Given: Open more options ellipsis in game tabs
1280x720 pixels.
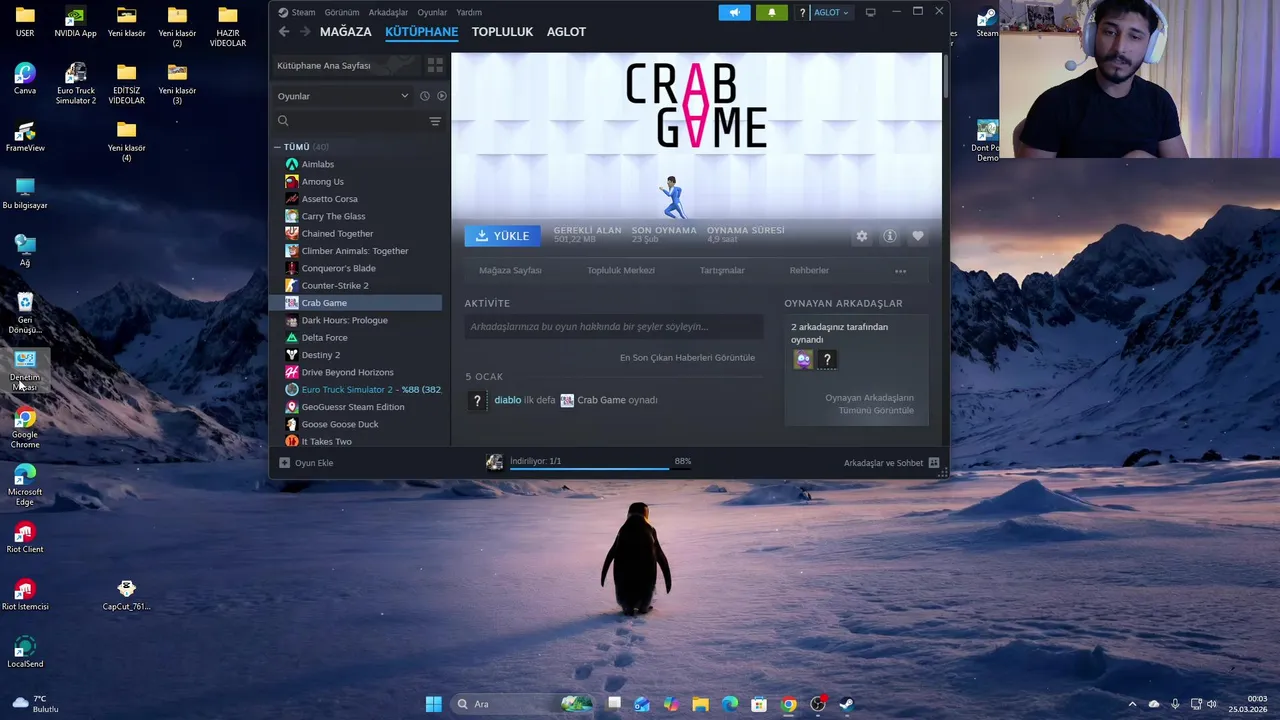Looking at the screenshot, I should pyautogui.click(x=900, y=271).
